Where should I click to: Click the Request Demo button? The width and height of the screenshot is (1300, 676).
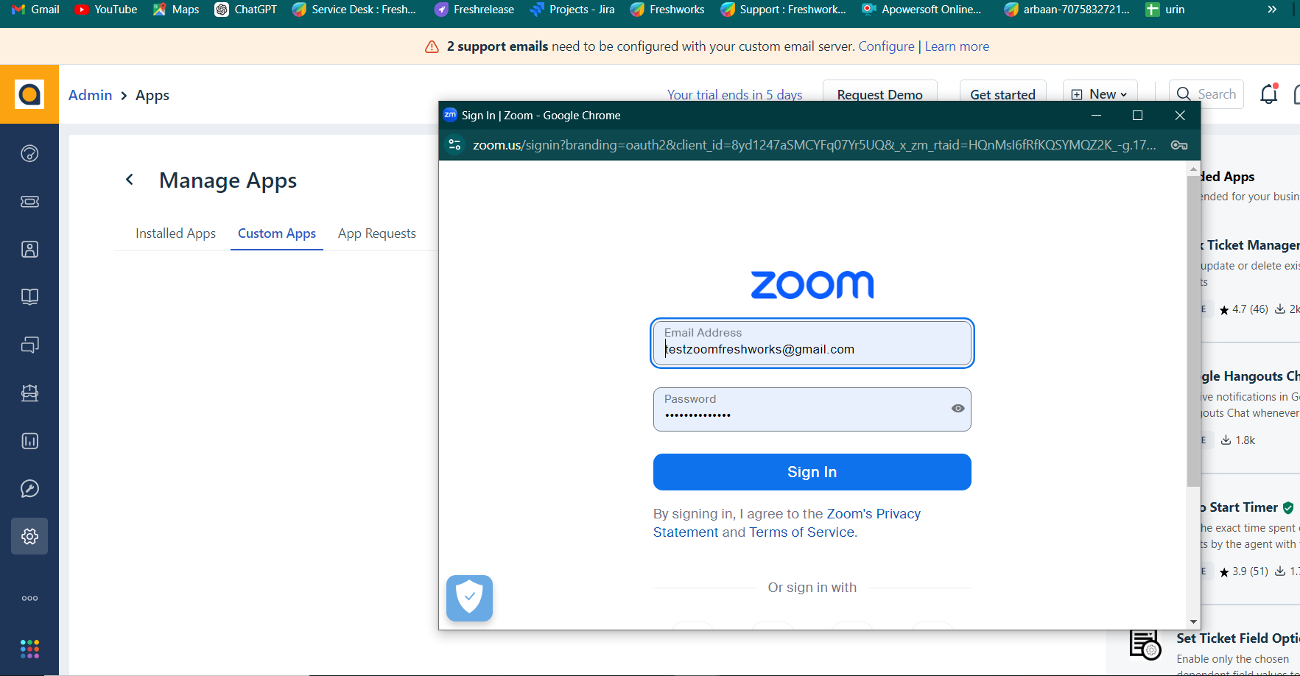pos(880,94)
